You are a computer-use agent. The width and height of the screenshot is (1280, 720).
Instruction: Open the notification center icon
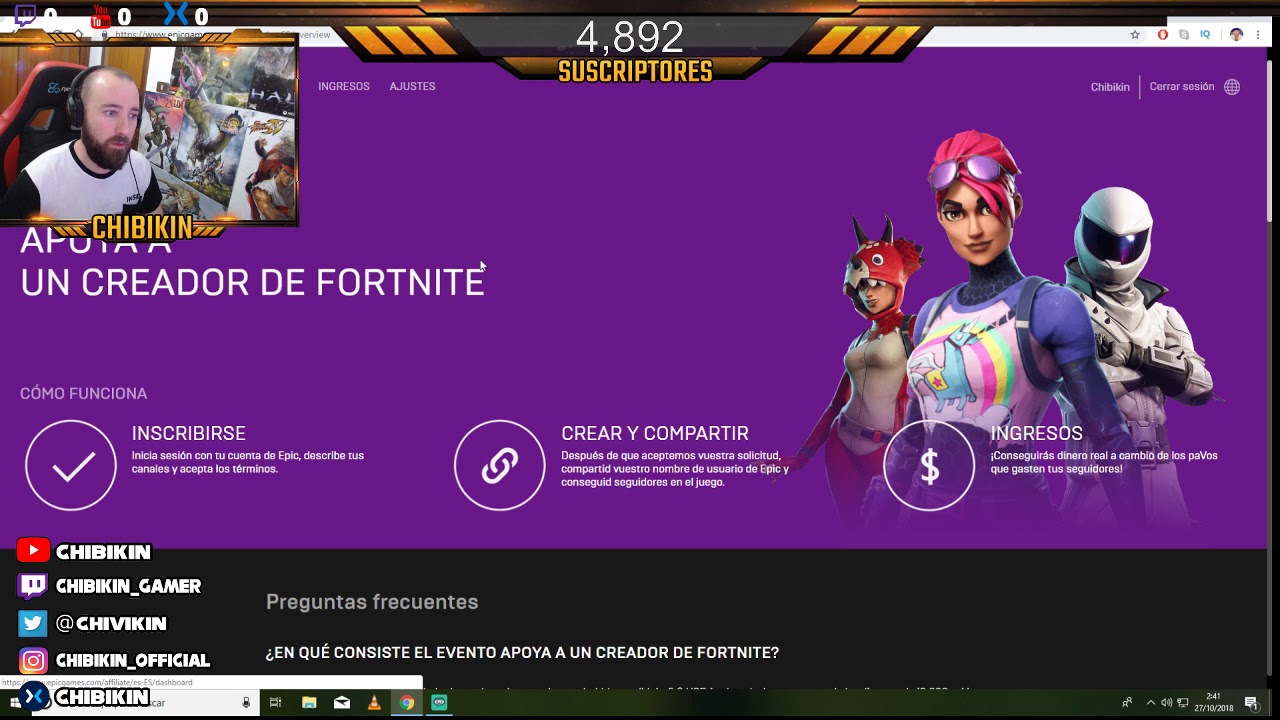point(1251,703)
